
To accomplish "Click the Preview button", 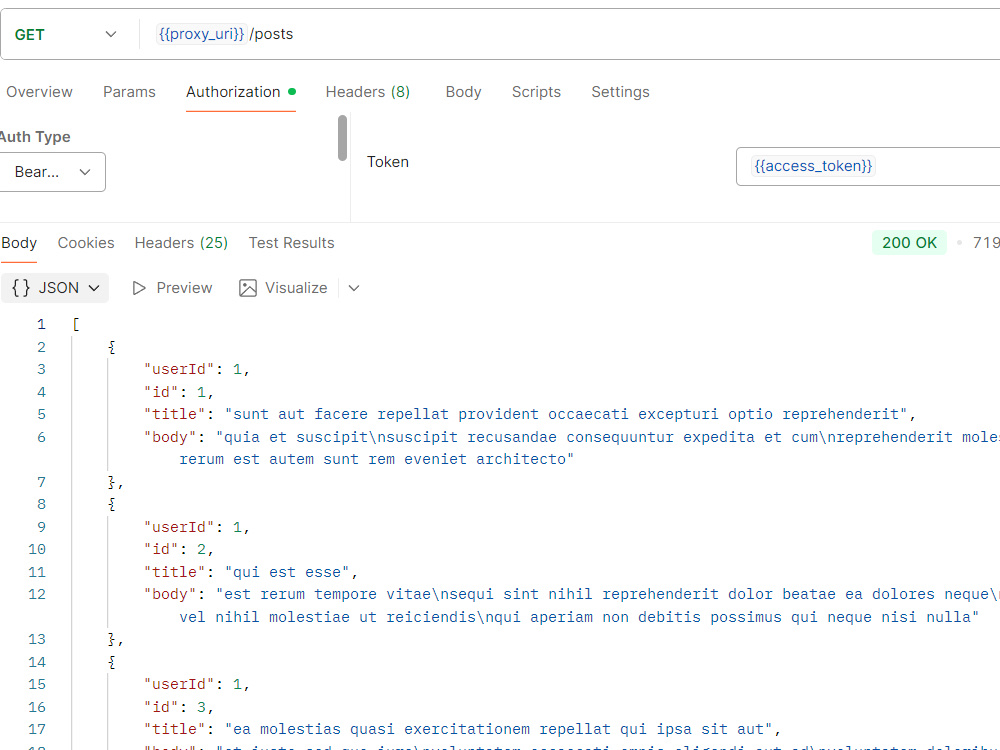I will click(172, 288).
